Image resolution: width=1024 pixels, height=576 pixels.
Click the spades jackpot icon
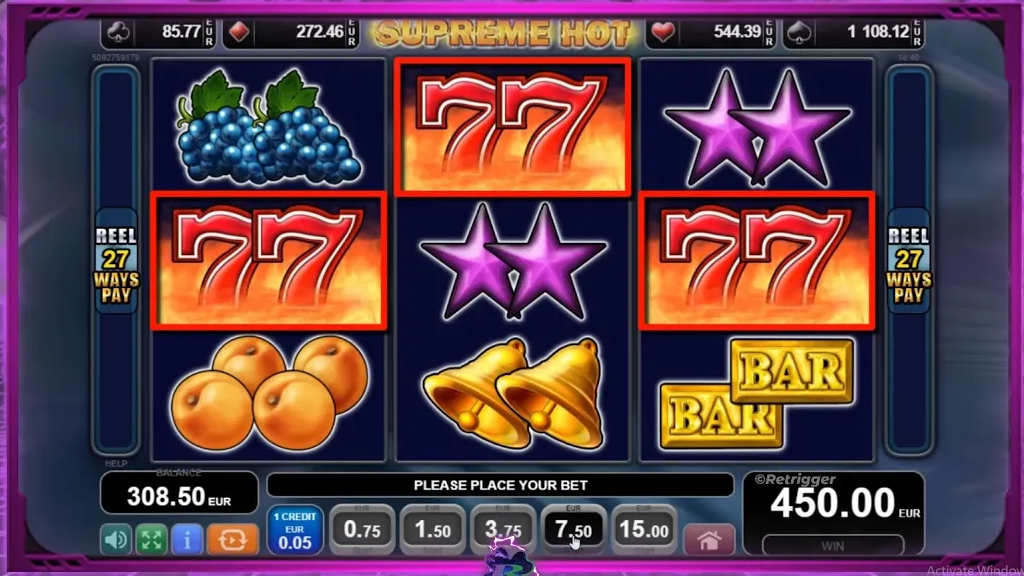pos(799,32)
